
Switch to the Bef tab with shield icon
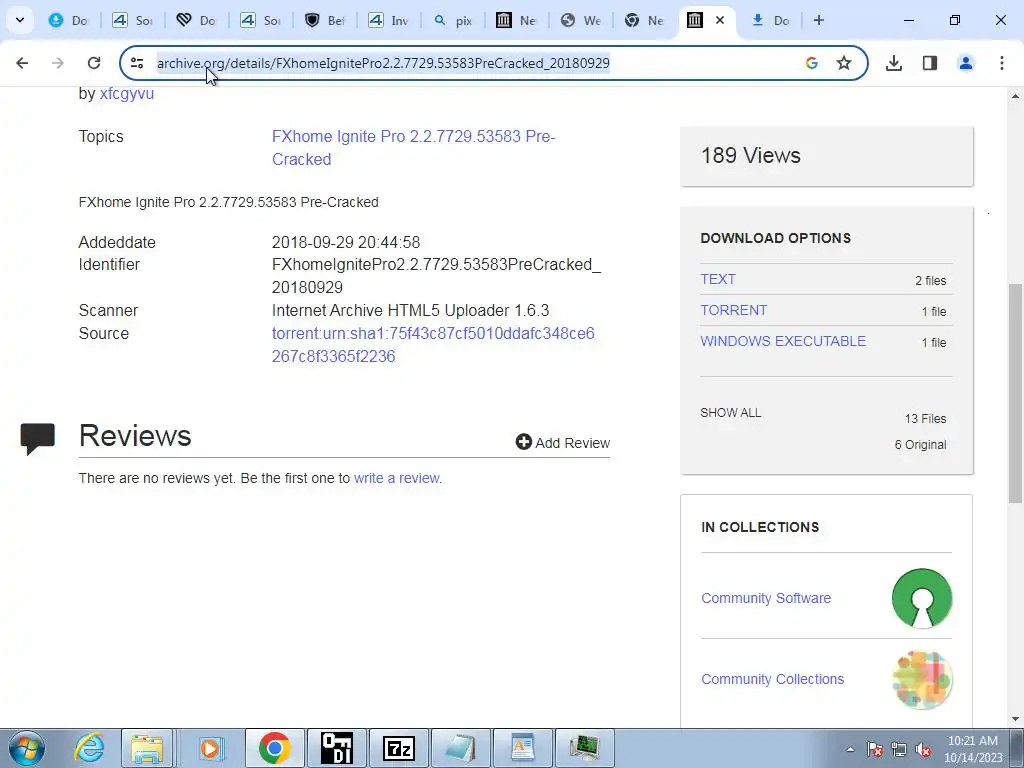tap(325, 20)
